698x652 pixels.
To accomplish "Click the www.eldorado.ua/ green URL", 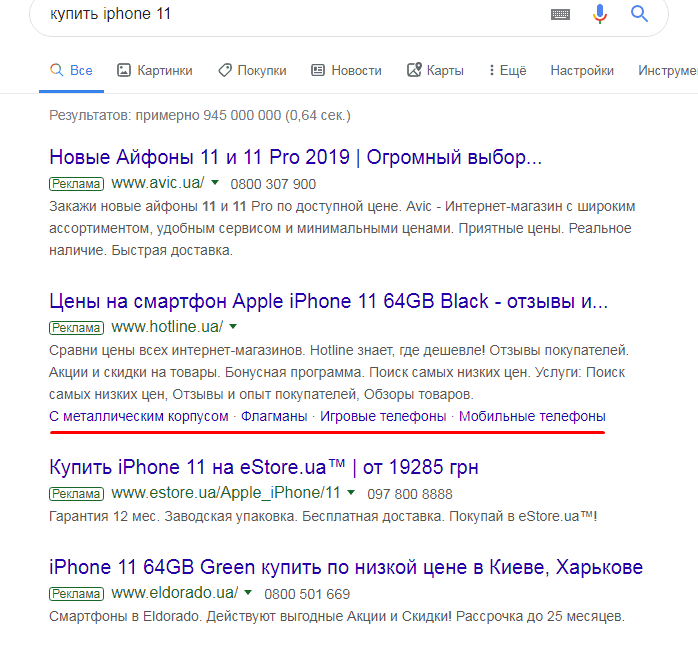I will click(174, 593).
